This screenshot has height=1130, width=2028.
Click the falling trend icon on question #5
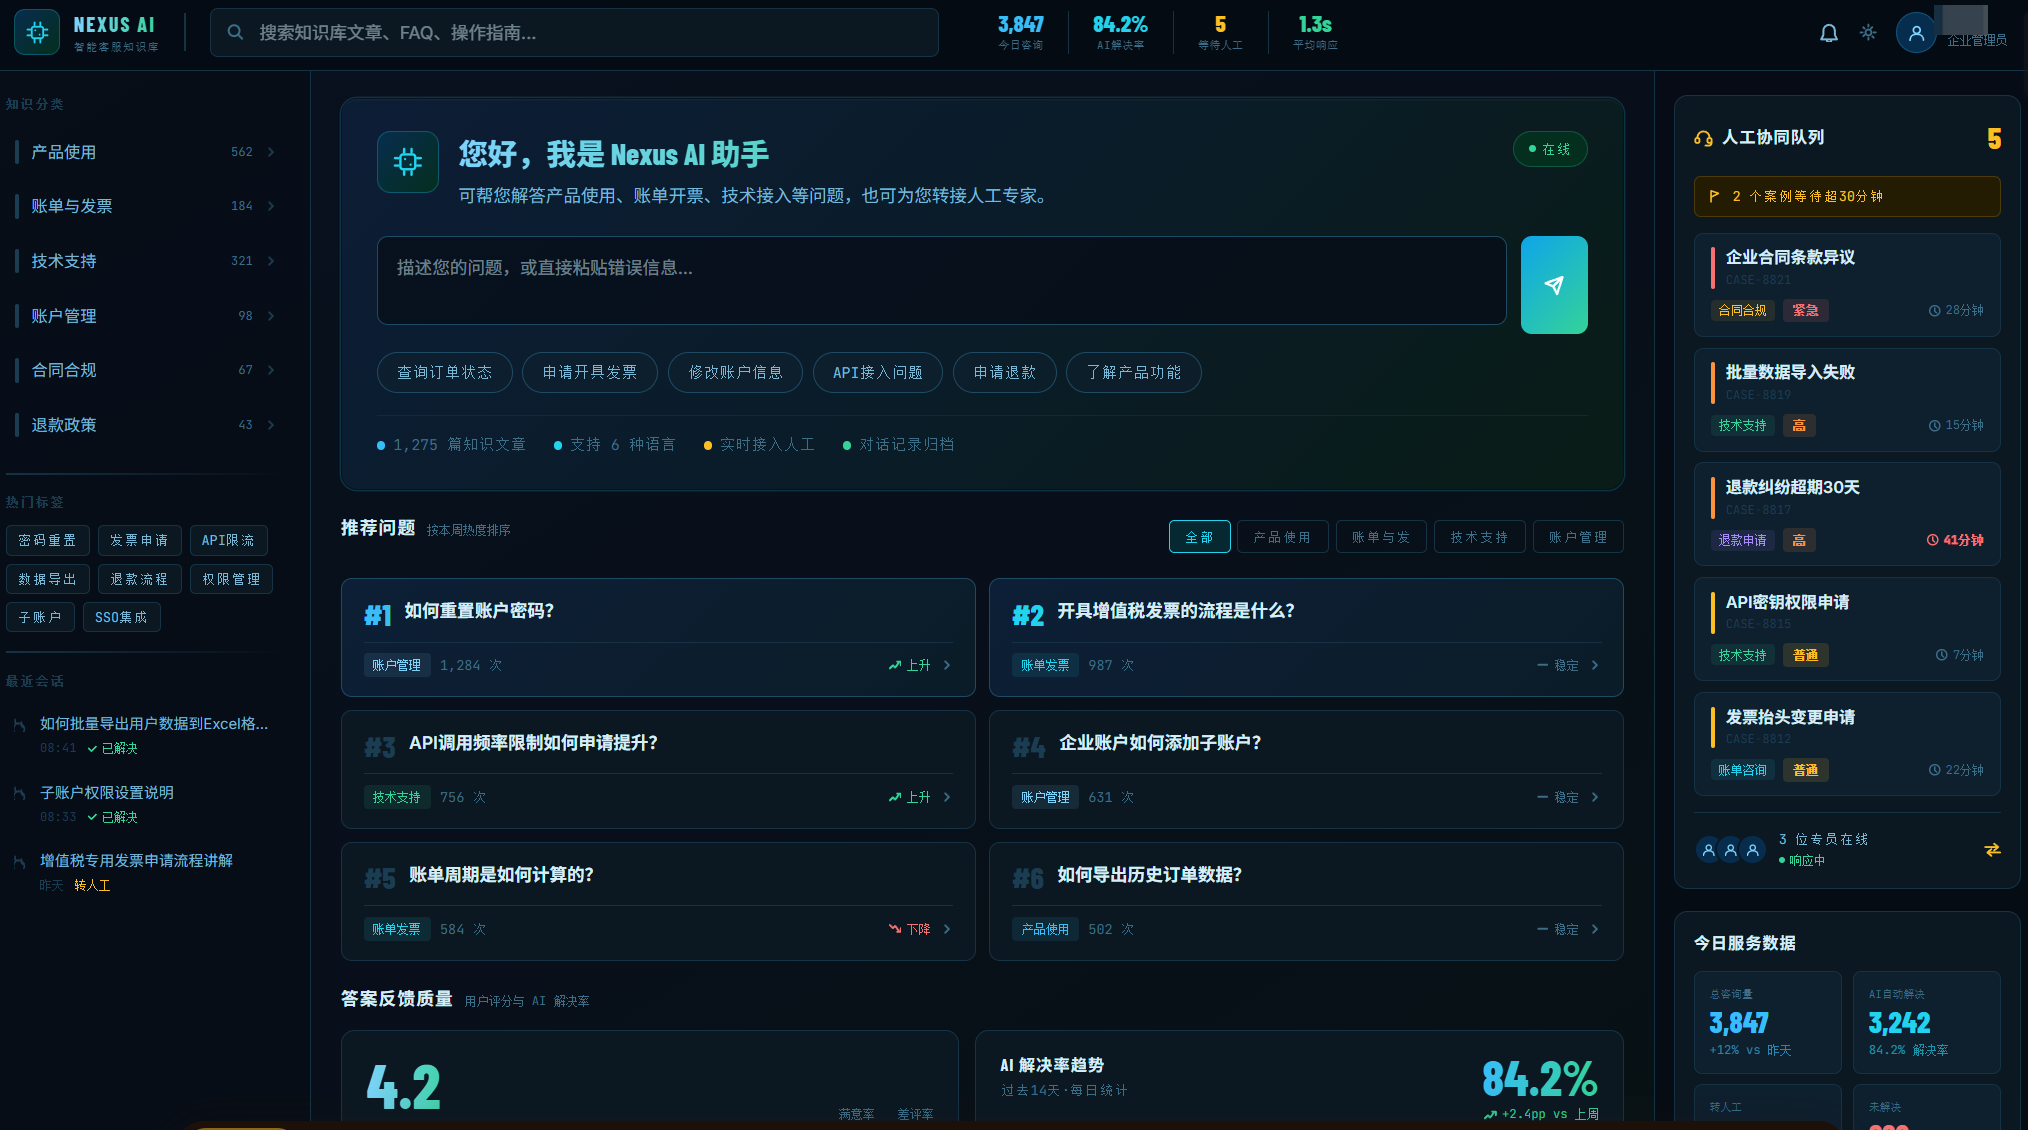point(895,930)
